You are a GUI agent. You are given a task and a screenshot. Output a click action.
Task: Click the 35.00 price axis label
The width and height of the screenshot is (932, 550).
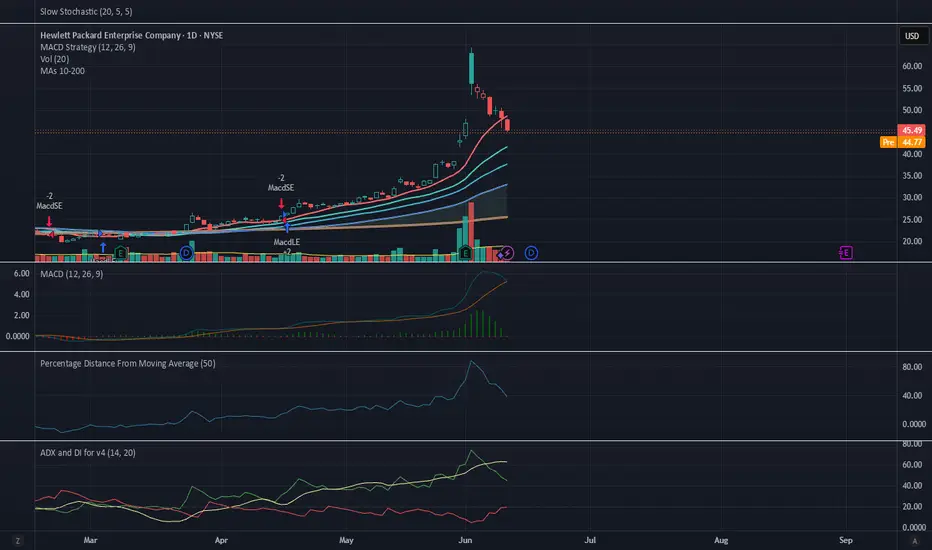912,175
